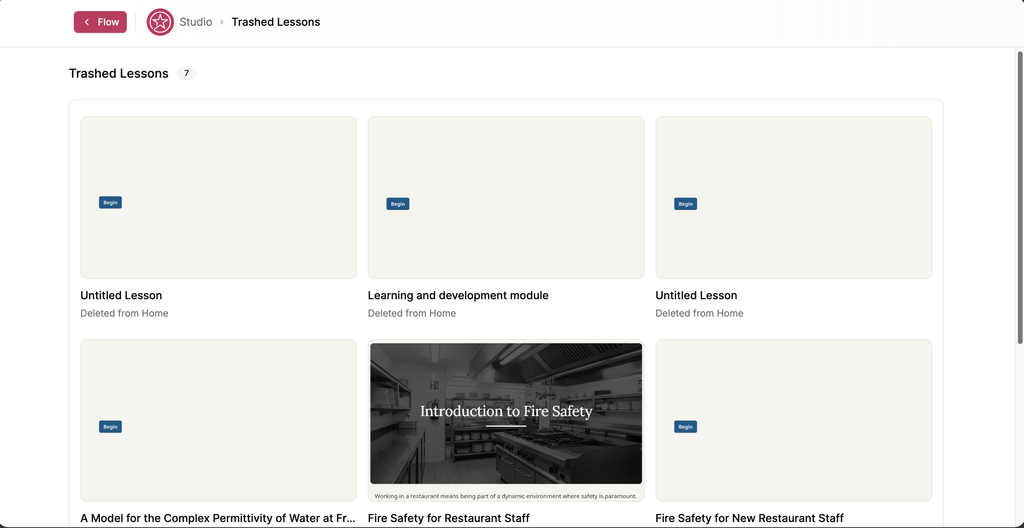
Task: Open Complex Permittivity of Water lesson thumbnail
Action: [218, 420]
